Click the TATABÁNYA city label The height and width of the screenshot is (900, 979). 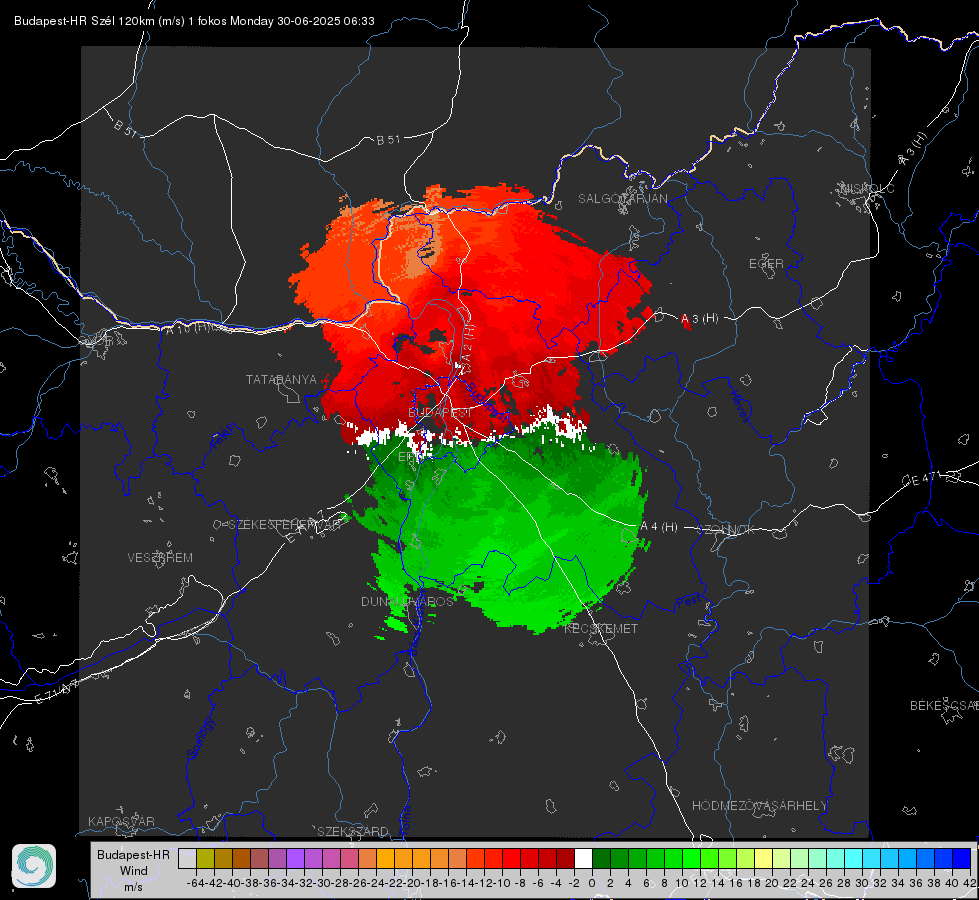(282, 380)
